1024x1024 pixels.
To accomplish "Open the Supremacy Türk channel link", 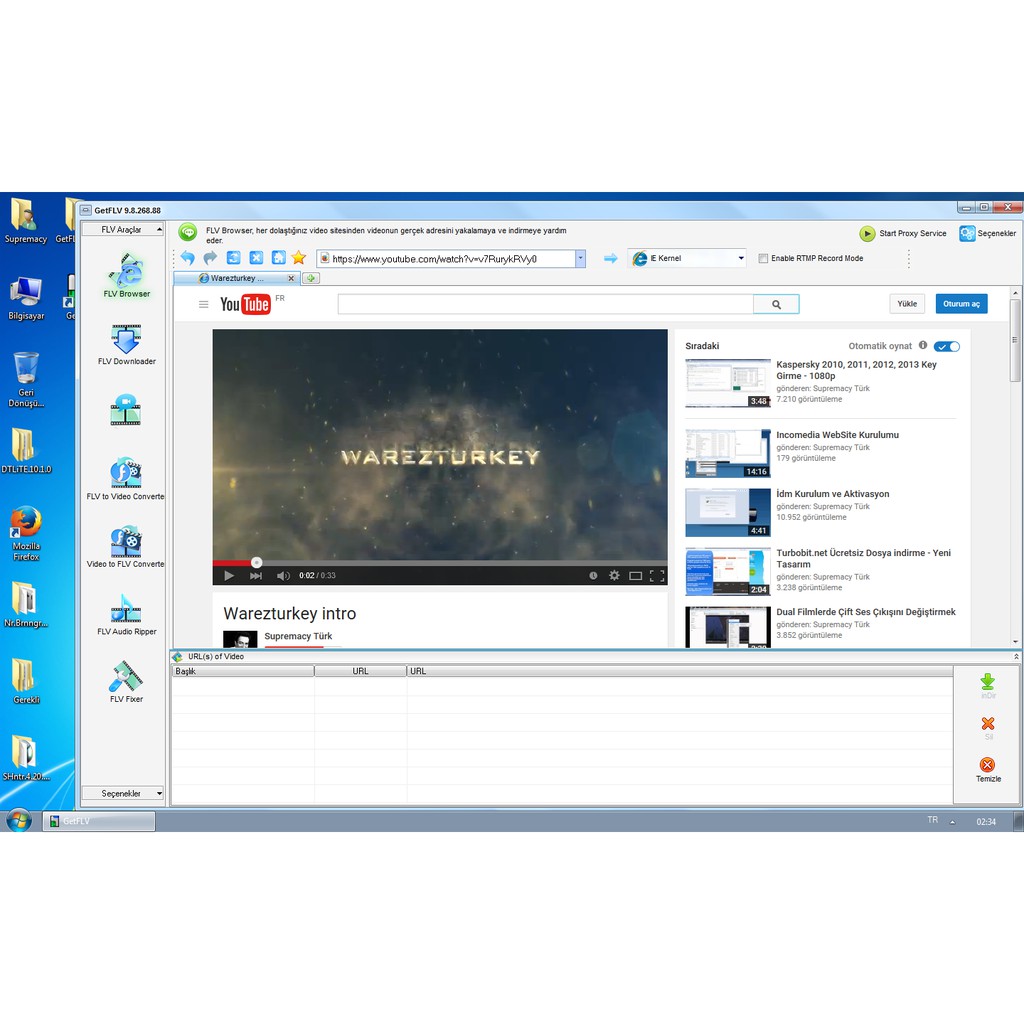I will pyautogui.click(x=298, y=636).
